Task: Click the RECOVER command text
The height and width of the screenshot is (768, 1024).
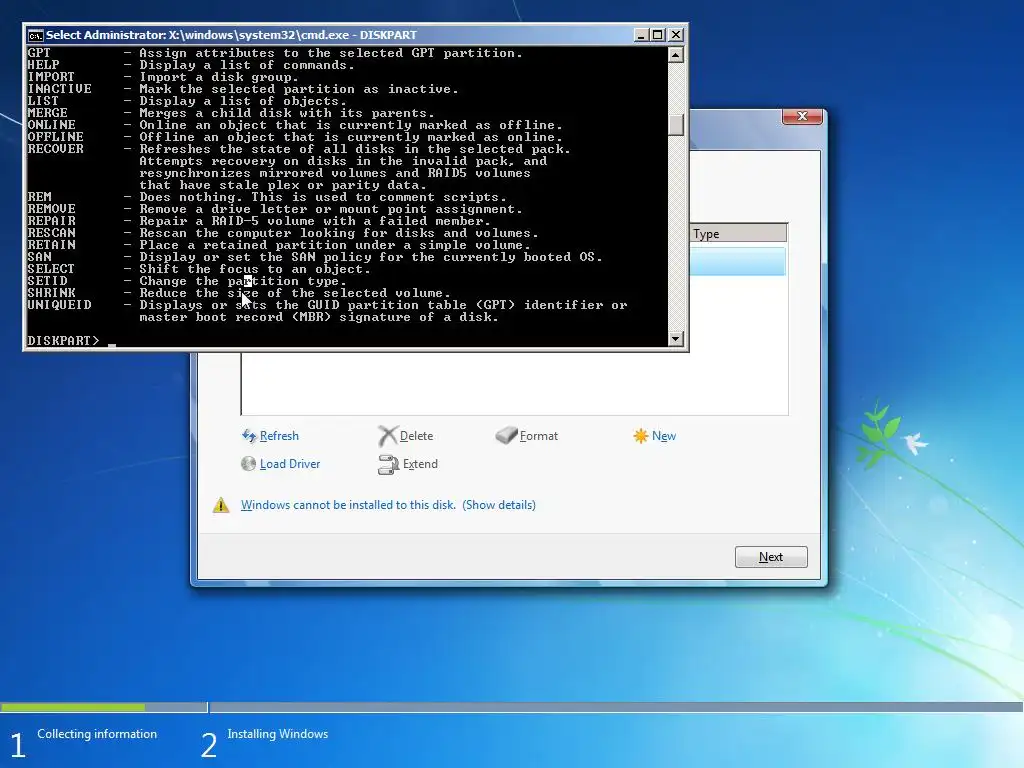Action: tap(56, 149)
